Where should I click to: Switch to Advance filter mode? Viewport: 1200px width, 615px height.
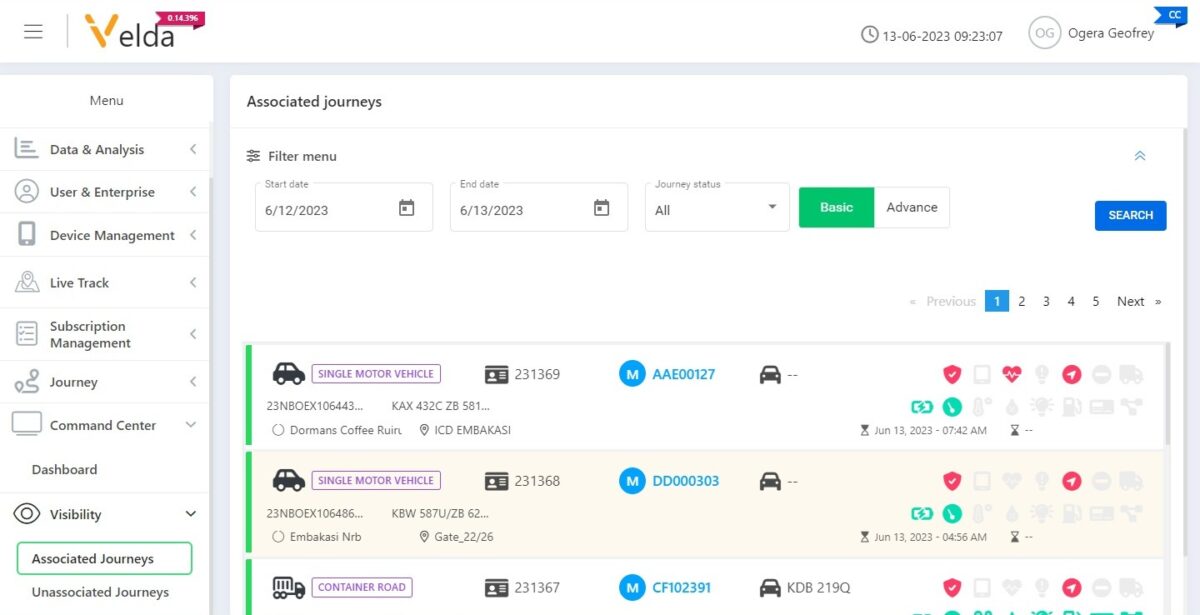pyautogui.click(x=911, y=207)
